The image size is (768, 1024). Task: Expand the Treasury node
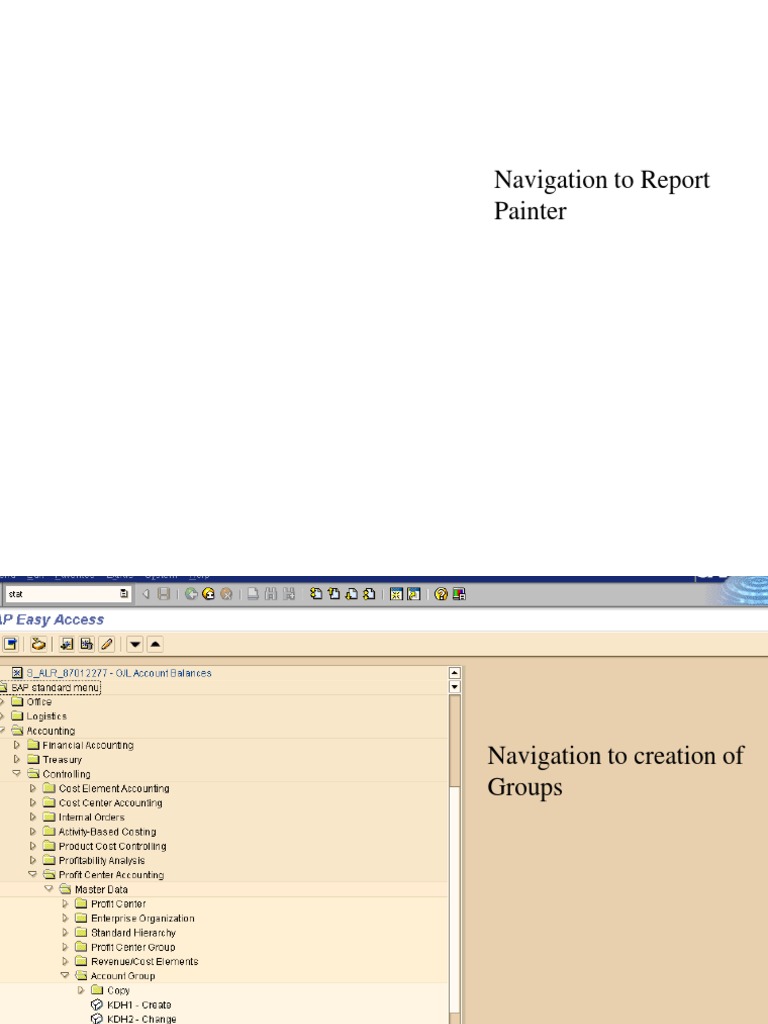coord(16,760)
